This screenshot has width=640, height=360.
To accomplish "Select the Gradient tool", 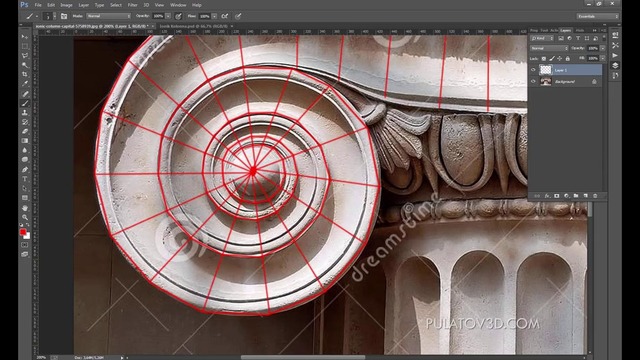I will (24, 141).
